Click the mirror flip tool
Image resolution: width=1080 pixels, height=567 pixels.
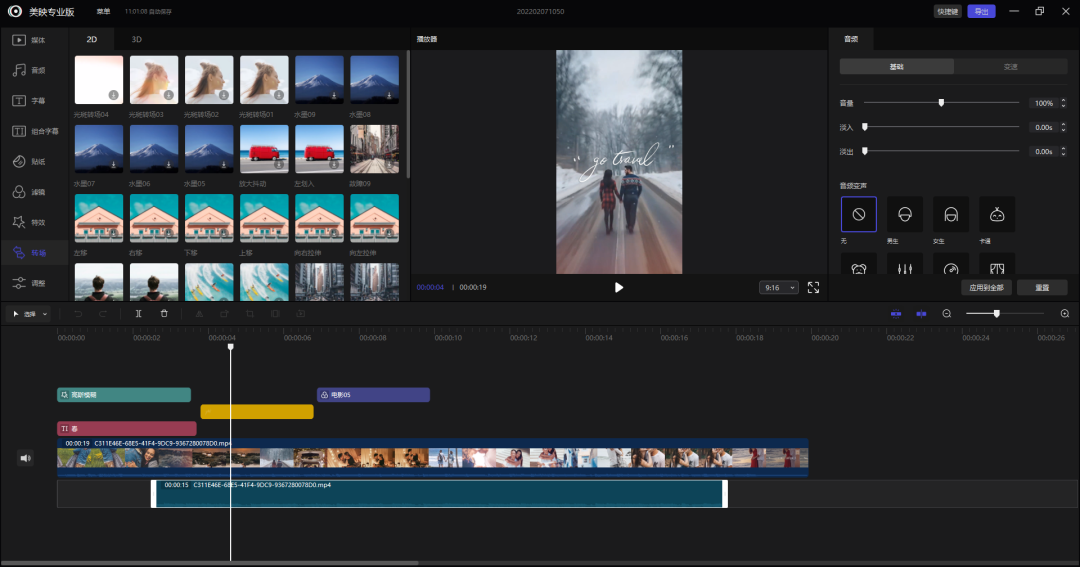tap(199, 313)
